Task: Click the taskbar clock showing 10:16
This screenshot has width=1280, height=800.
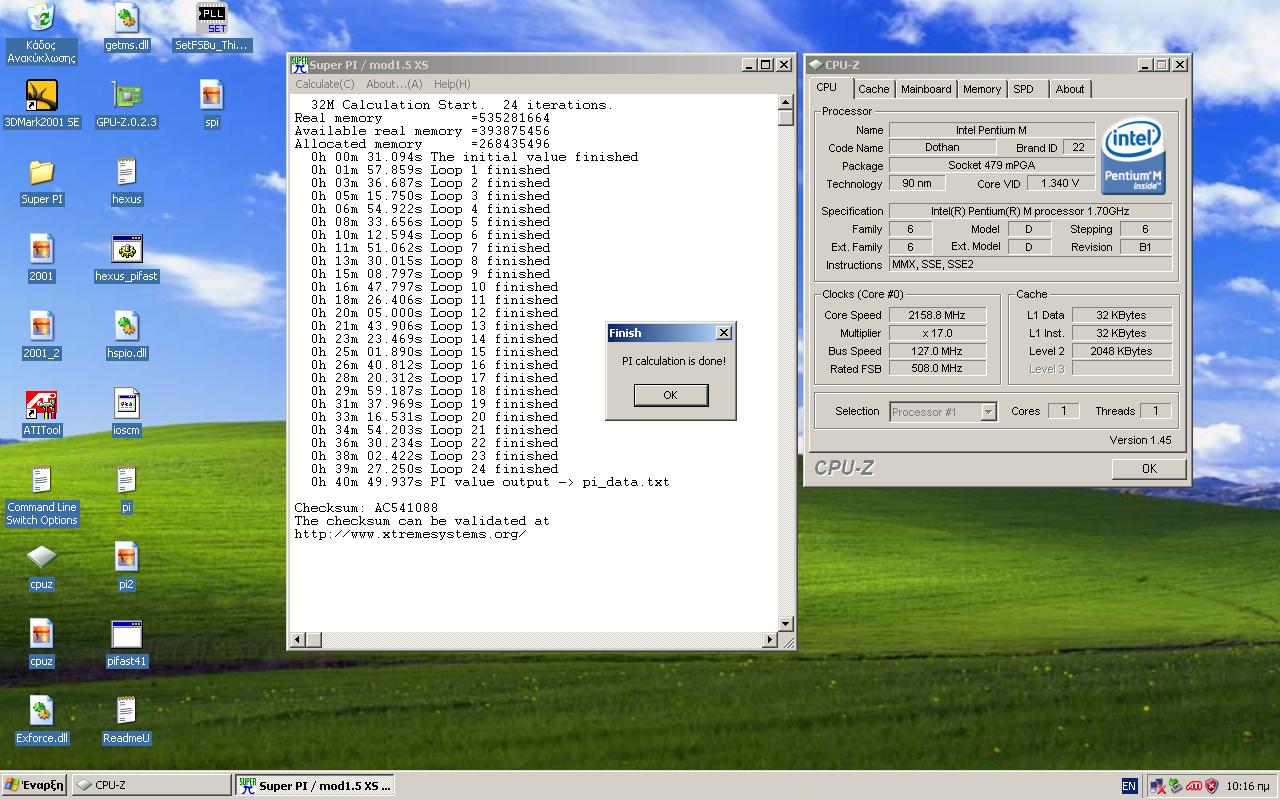Action: [1247, 786]
